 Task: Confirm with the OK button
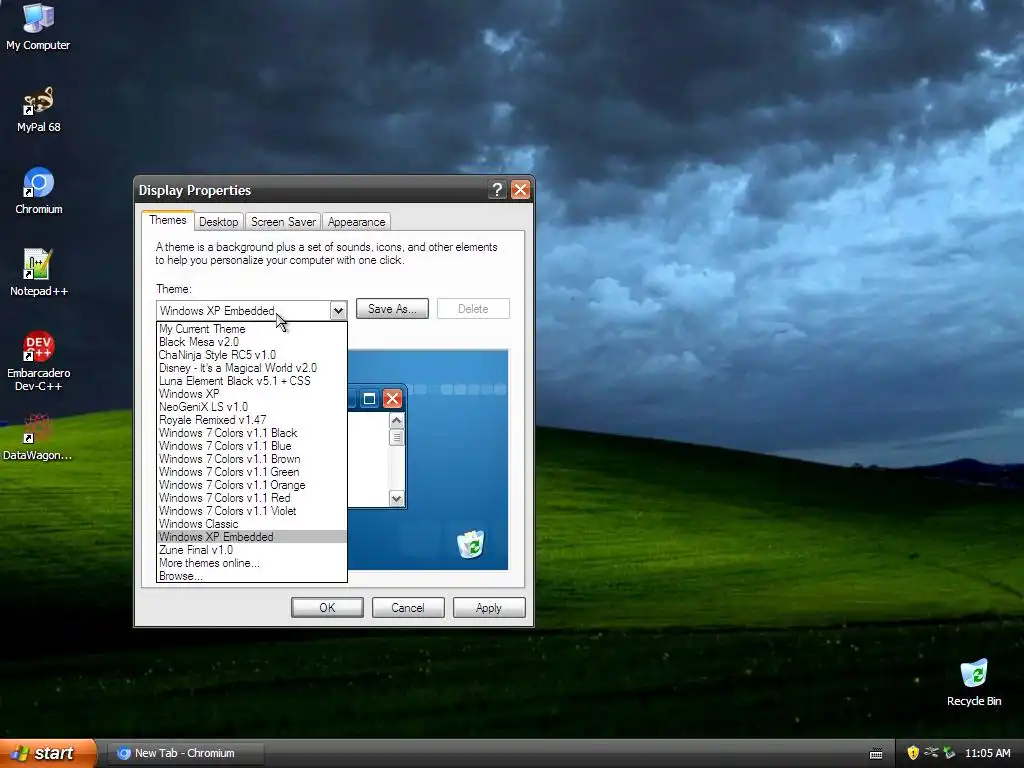327,607
